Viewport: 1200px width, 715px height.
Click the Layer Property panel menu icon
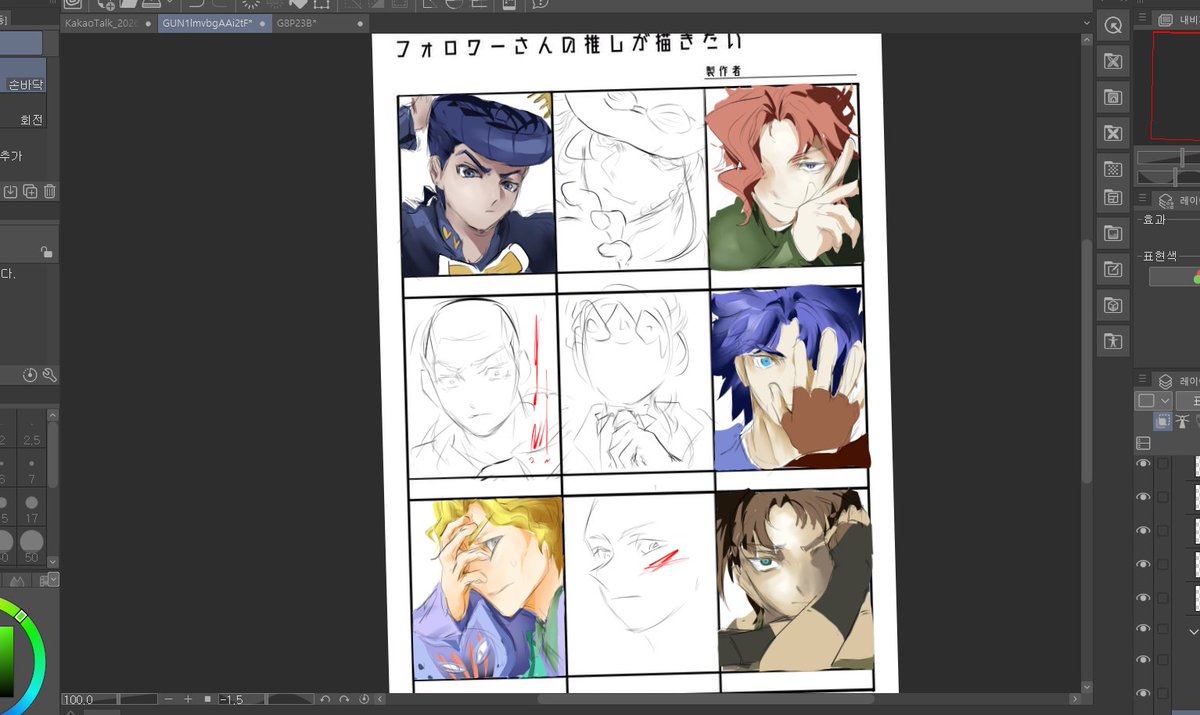pos(1142,199)
